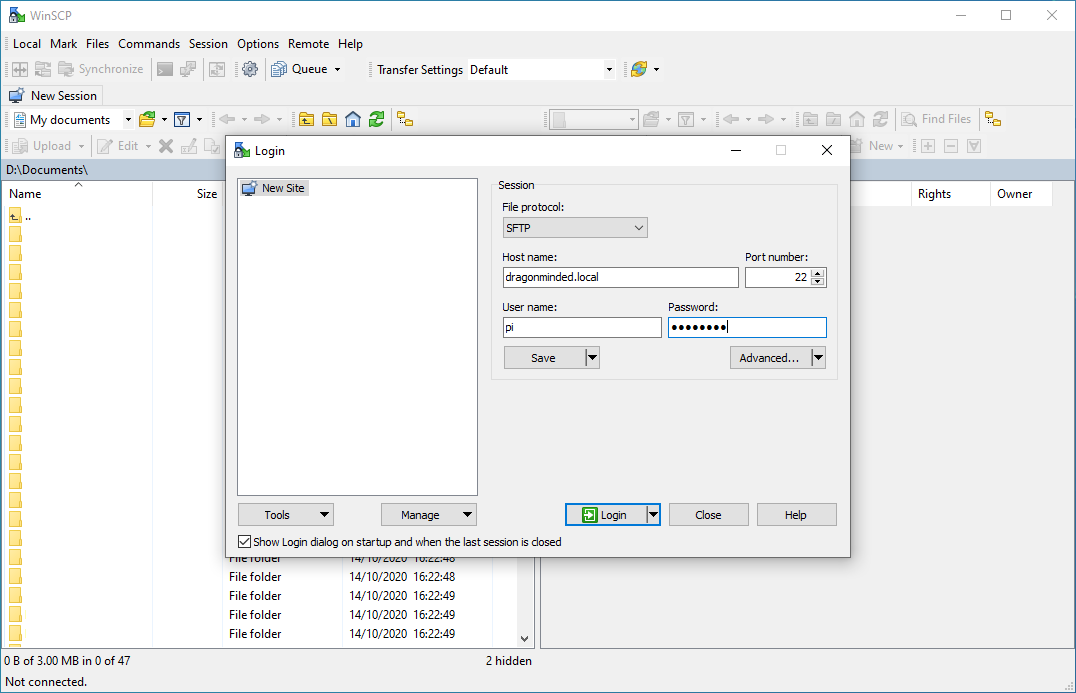Click the Login button

point(605,515)
